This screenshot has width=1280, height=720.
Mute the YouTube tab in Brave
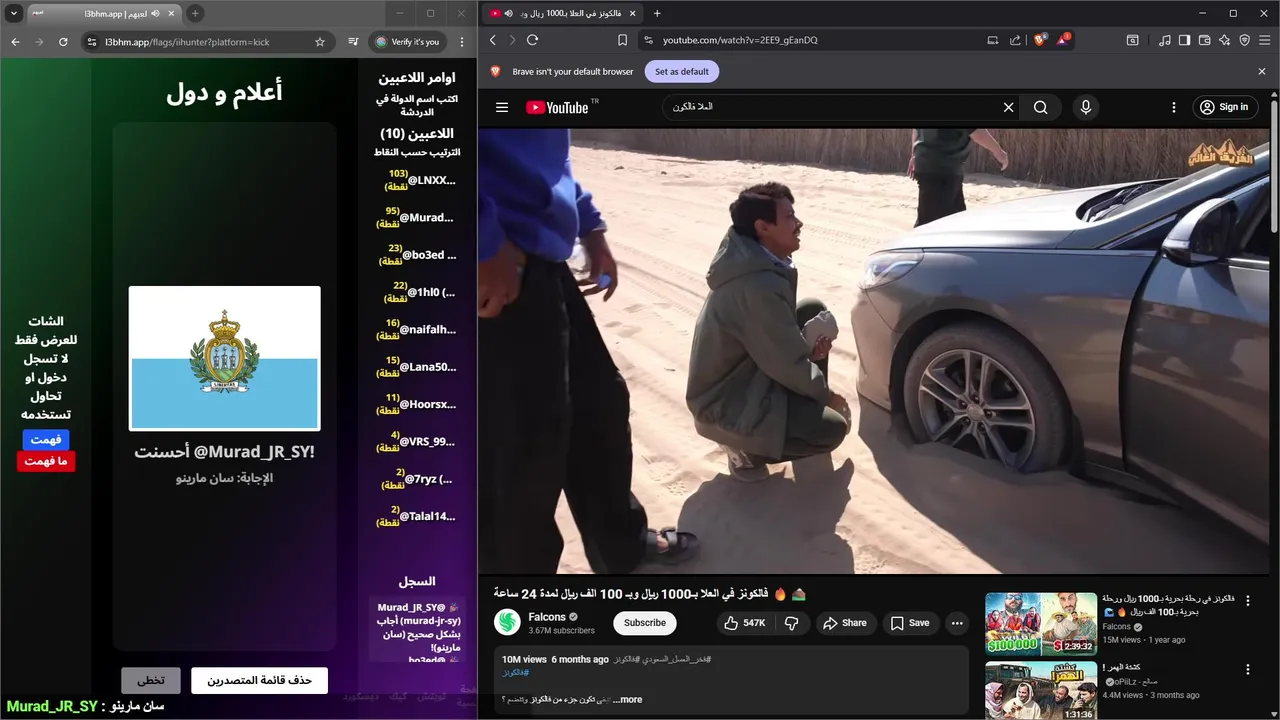508,13
